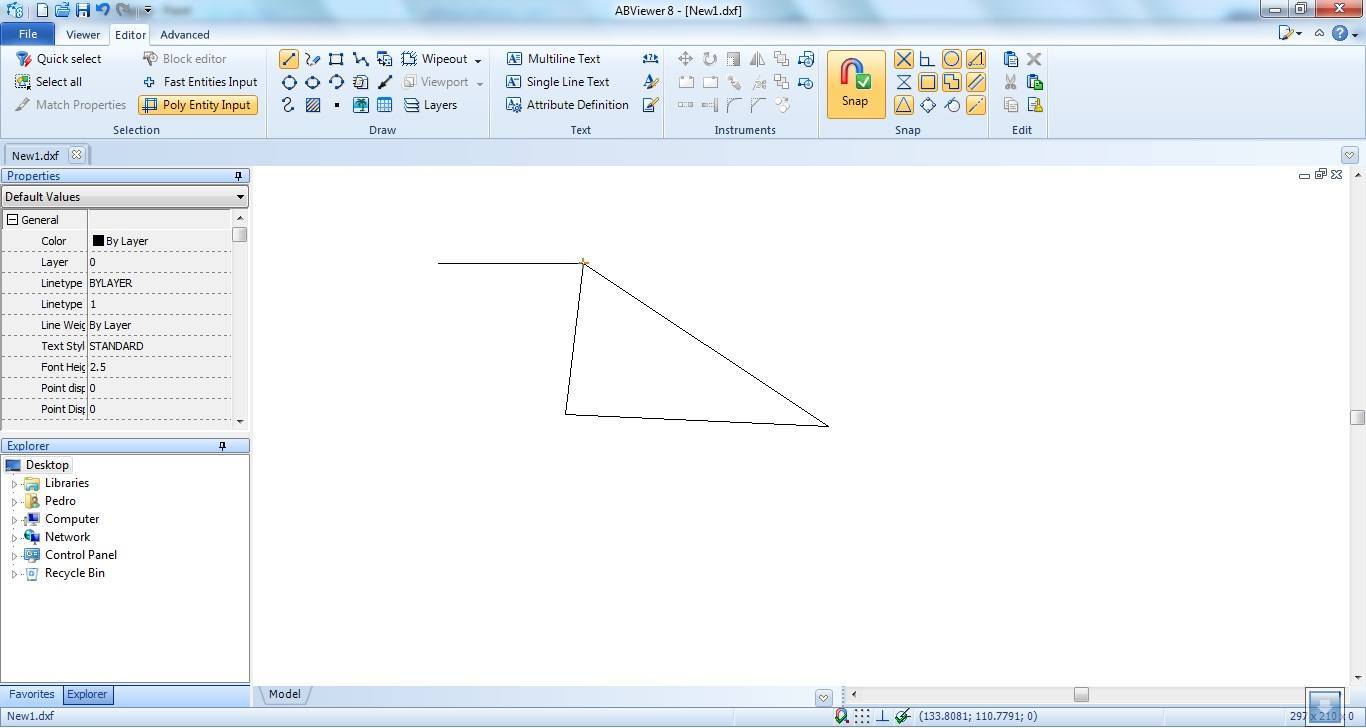Open the Block editor
This screenshot has height=728, width=1366.
pyautogui.click(x=193, y=58)
